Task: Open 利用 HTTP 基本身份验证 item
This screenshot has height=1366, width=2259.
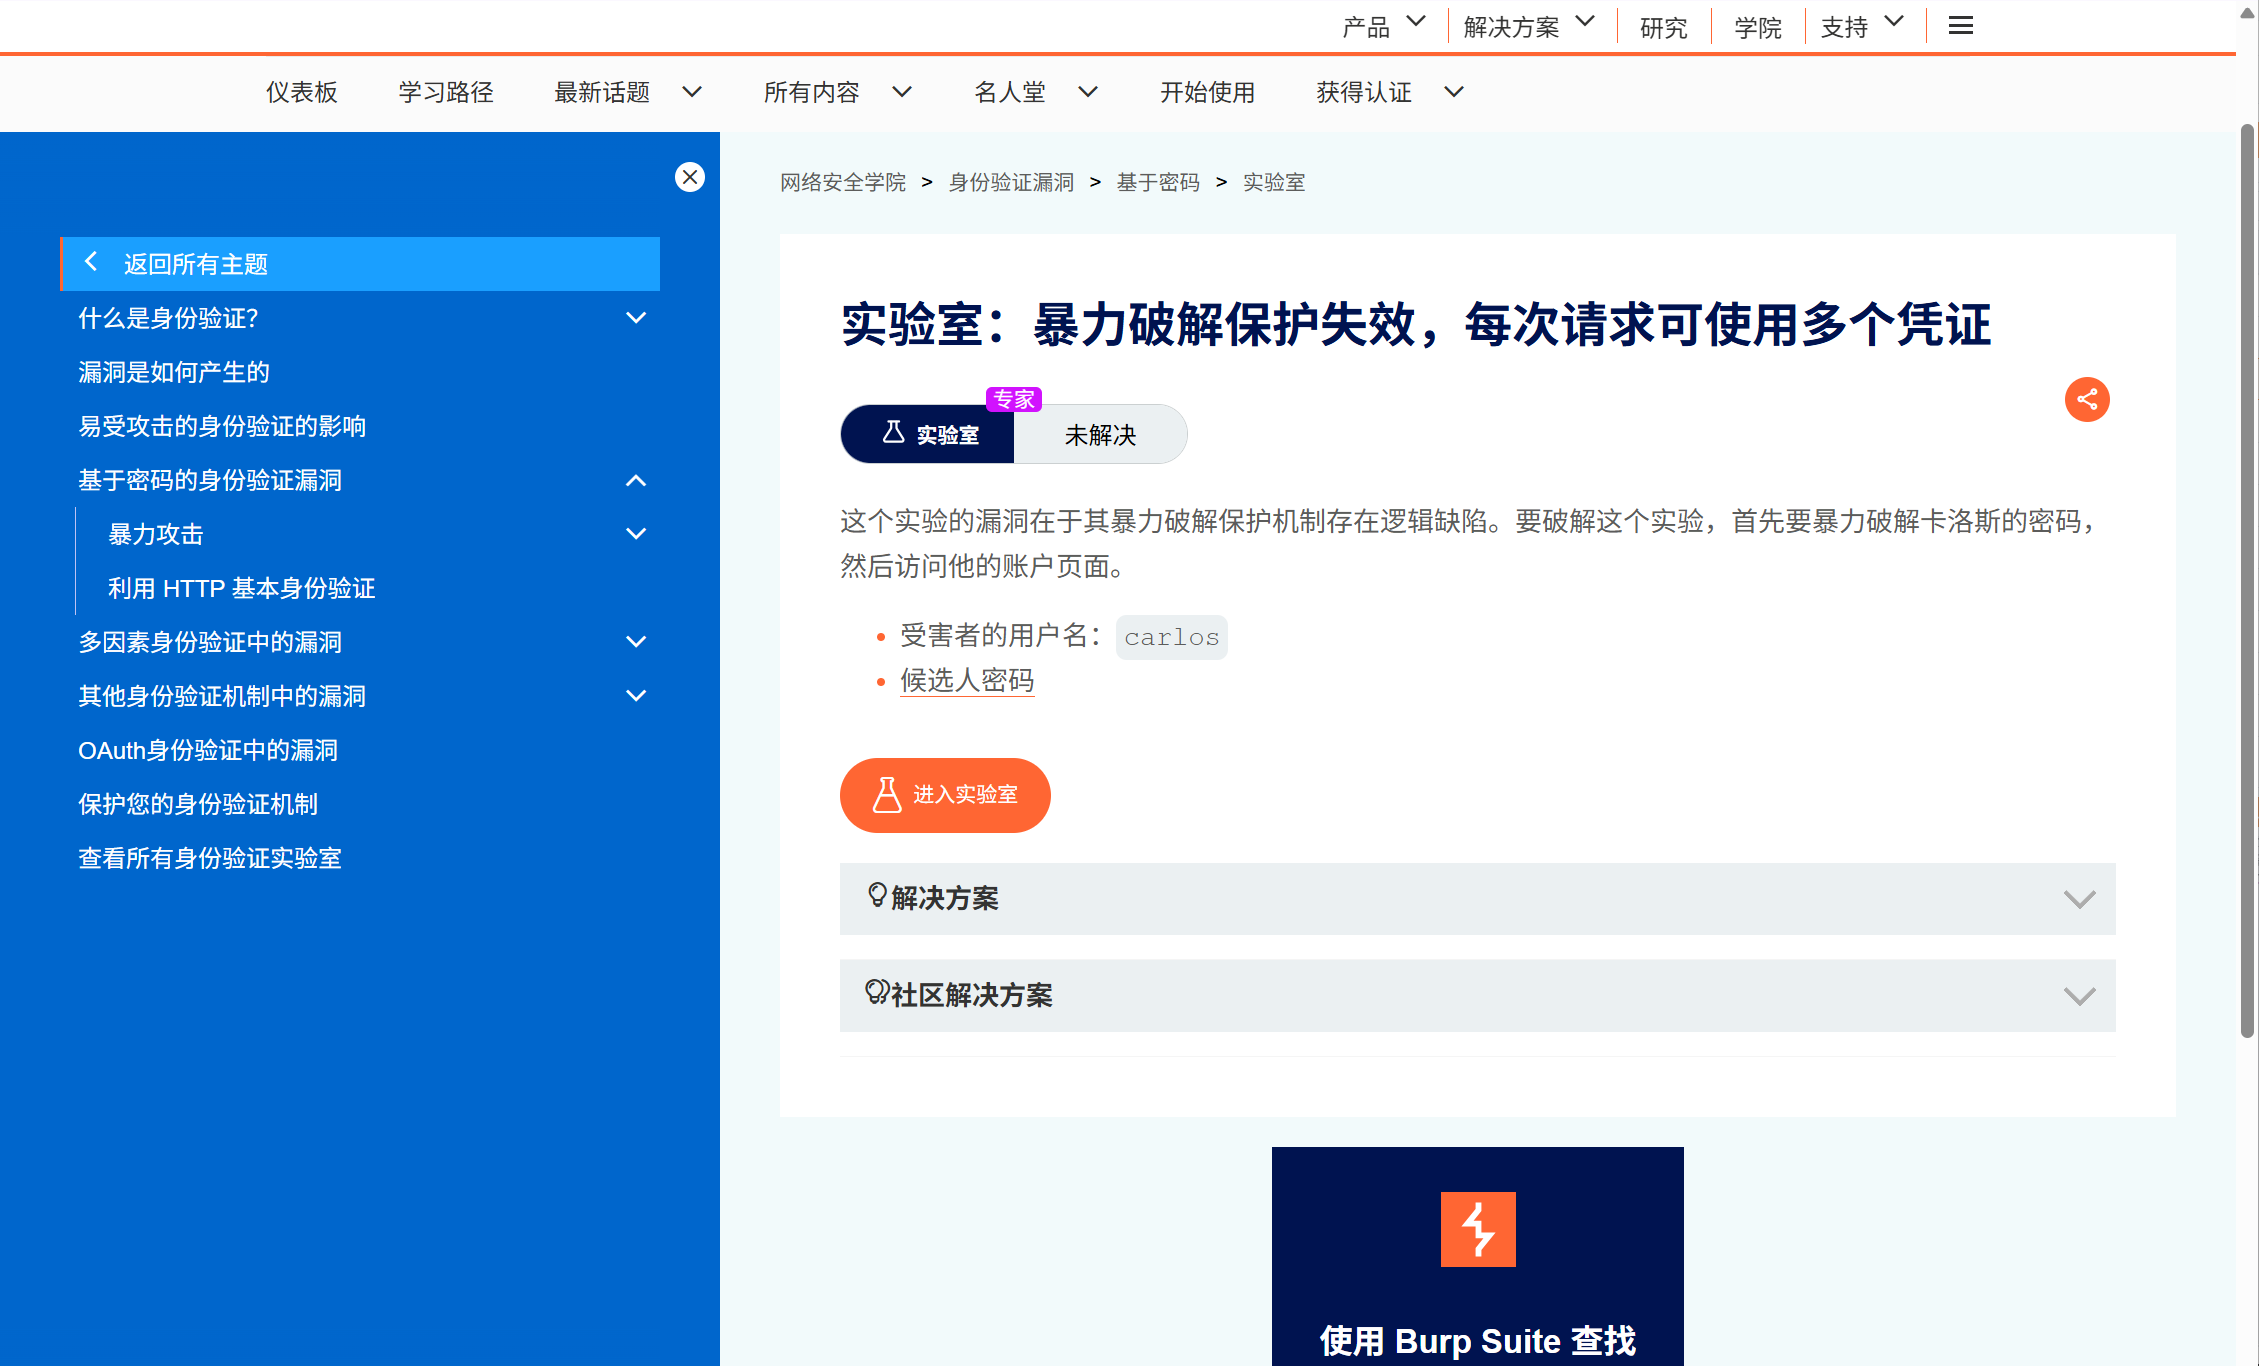Action: pyautogui.click(x=242, y=588)
